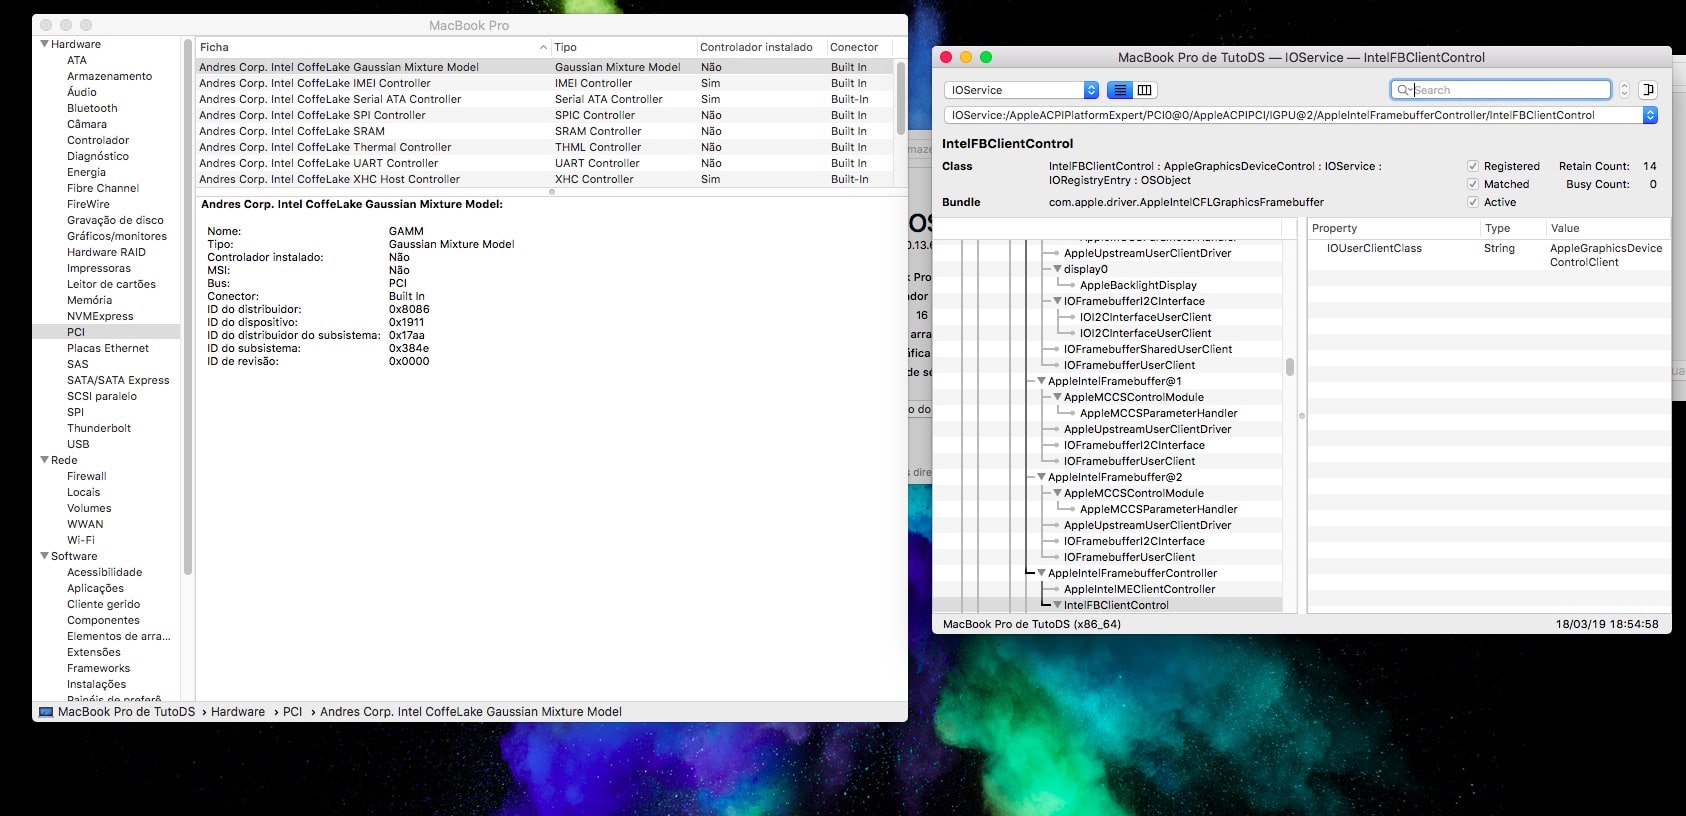Image resolution: width=1686 pixels, height=816 pixels.
Task: Collapse the Hardware section in the sidebar
Action: pos(44,44)
